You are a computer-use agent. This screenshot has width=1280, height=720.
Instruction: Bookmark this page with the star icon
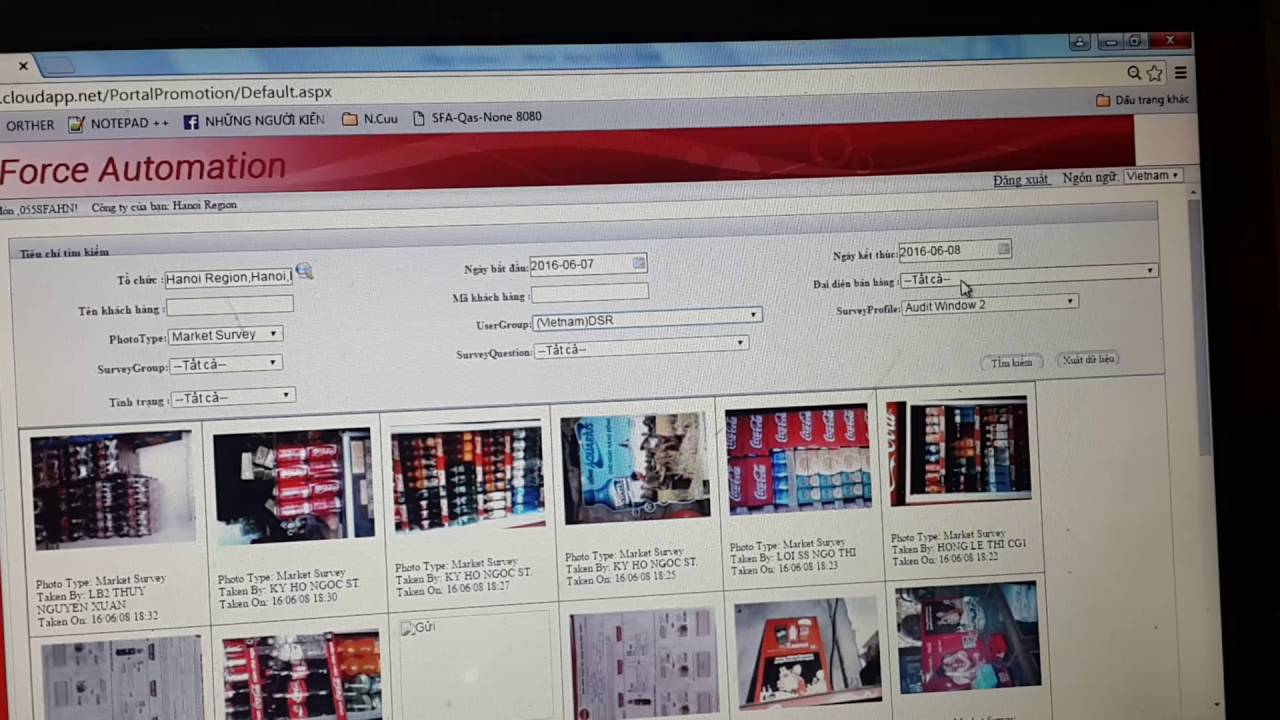pyautogui.click(x=1155, y=73)
